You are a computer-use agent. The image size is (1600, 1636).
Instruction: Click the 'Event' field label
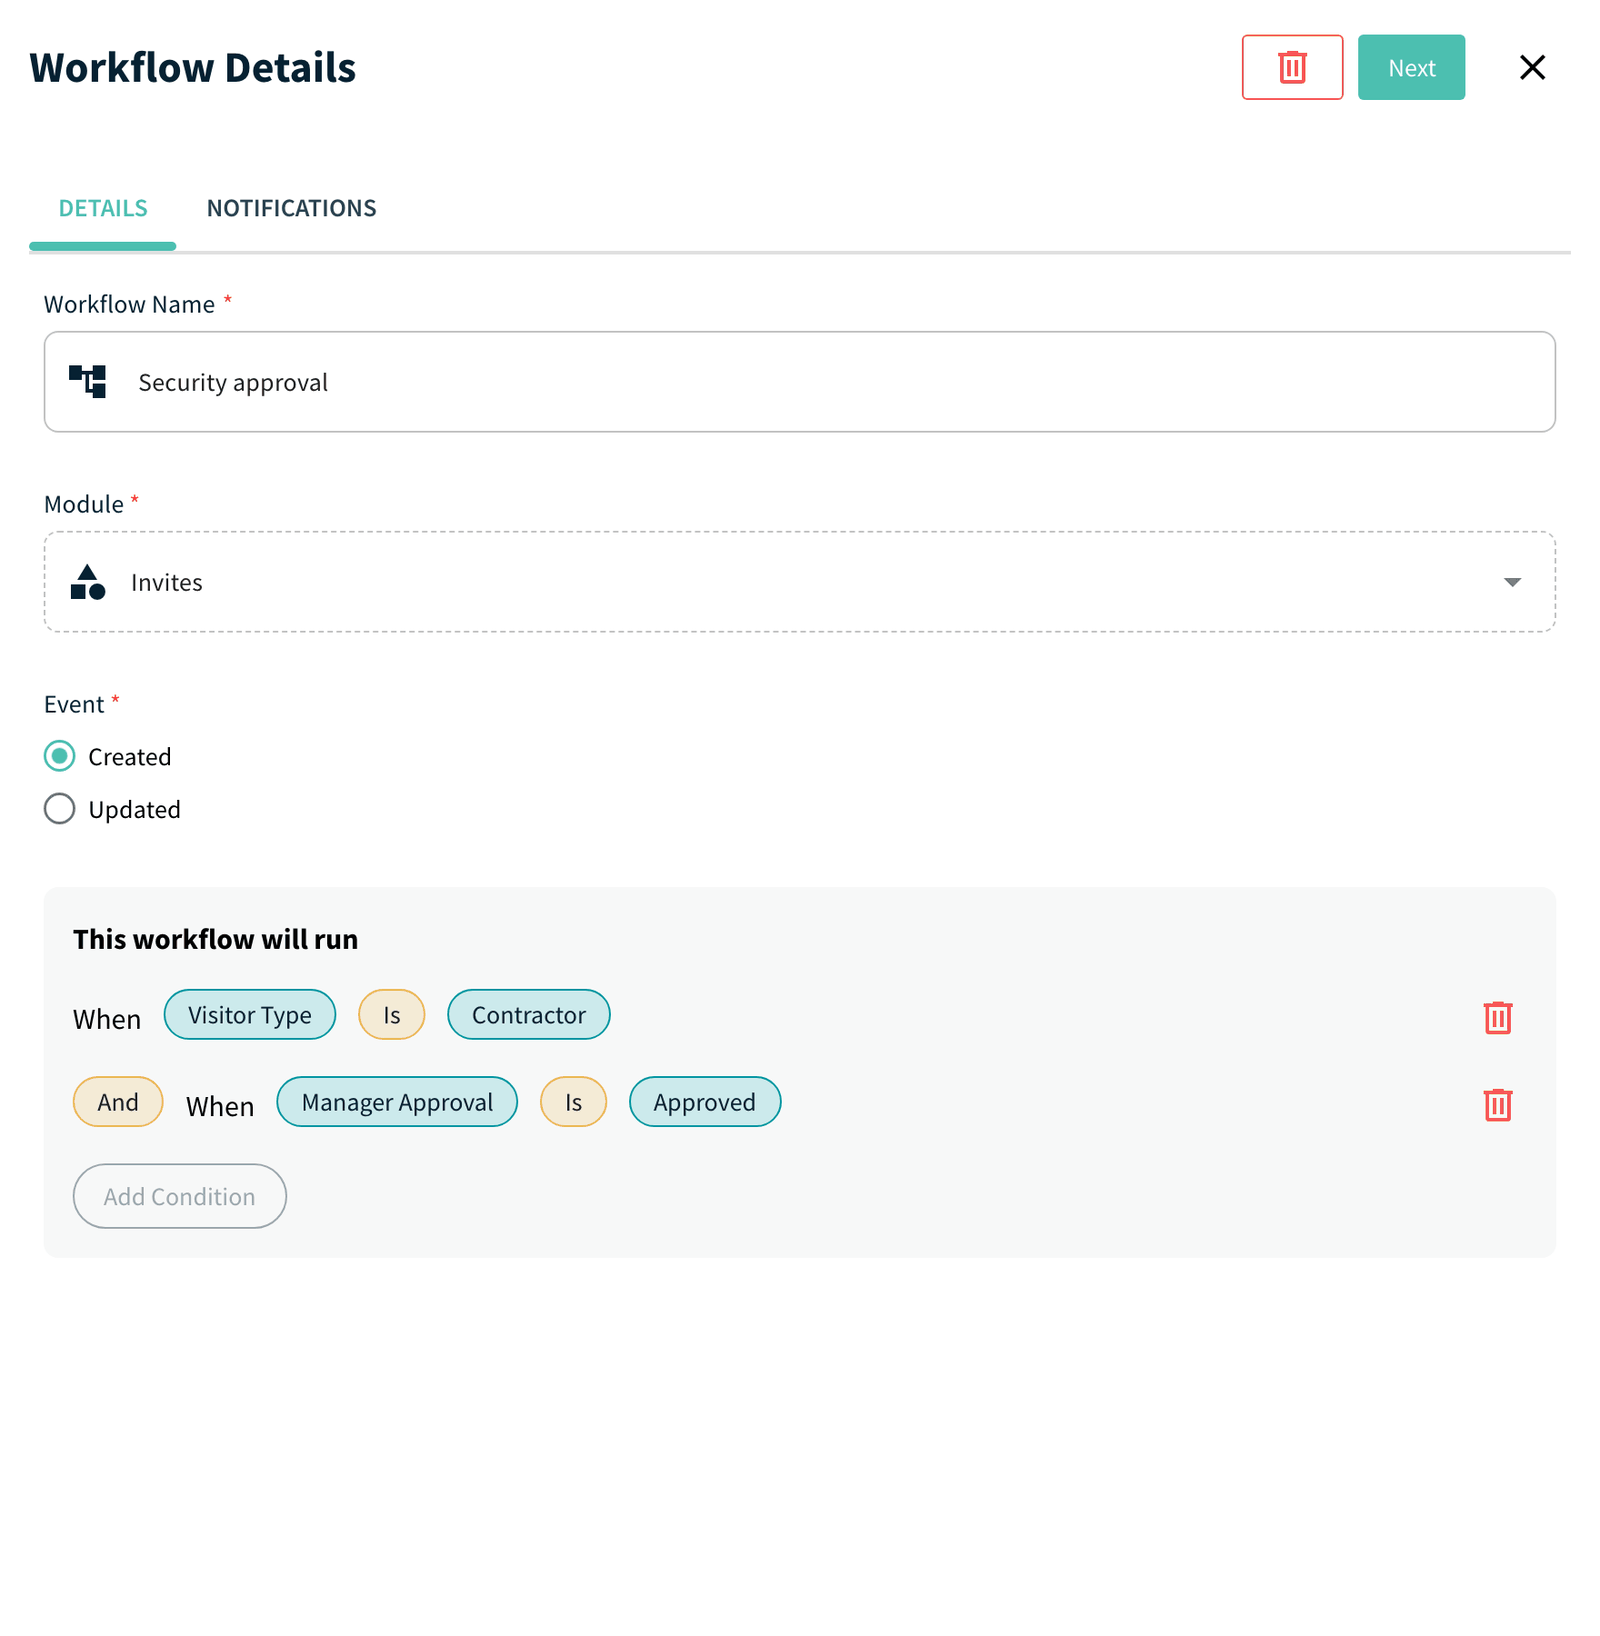[x=74, y=704]
